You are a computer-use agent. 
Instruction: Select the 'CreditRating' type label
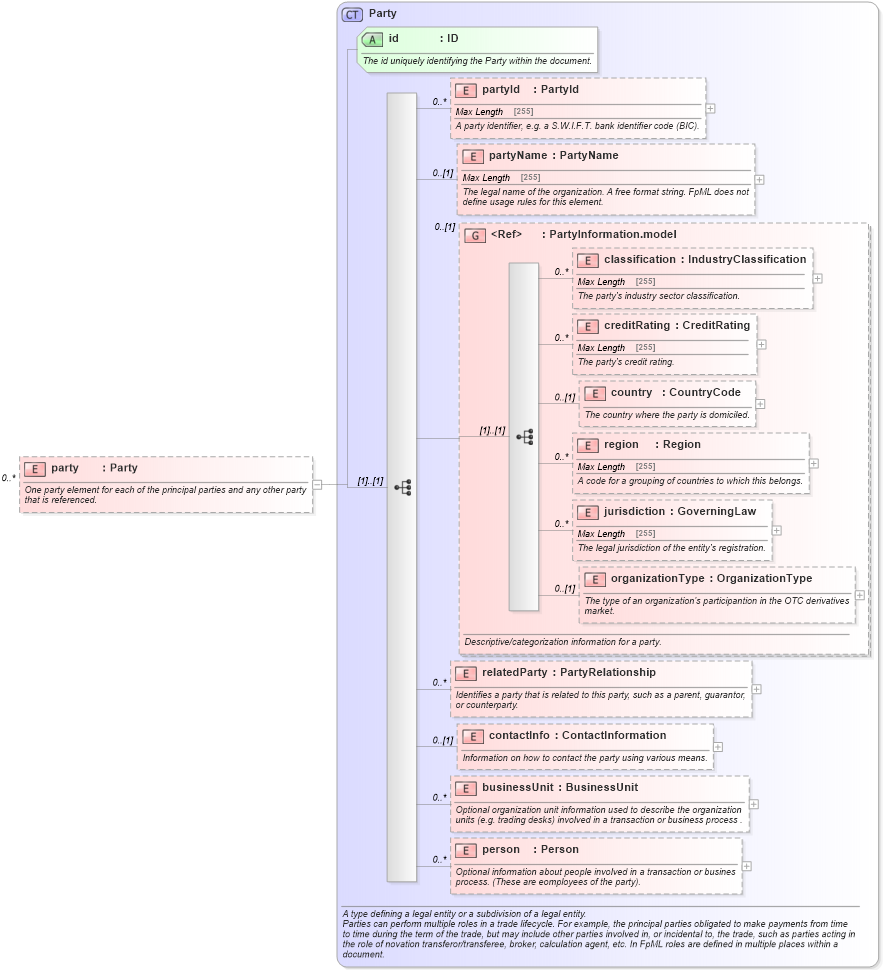[x=716, y=325]
